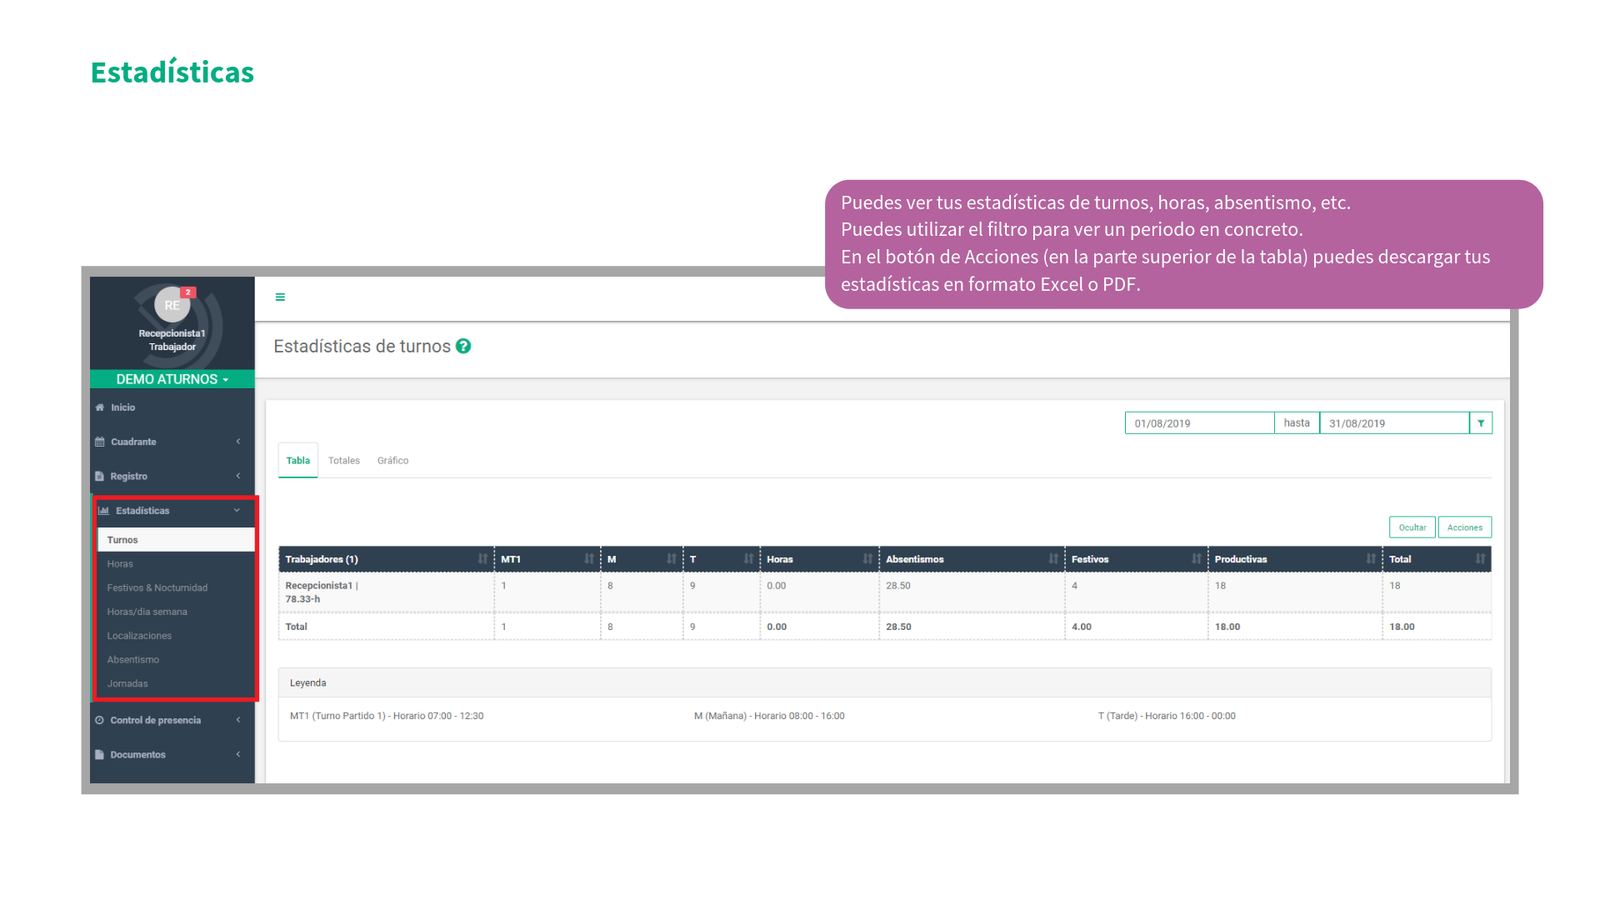Click the RE user avatar
1600x900 pixels.
[172, 305]
